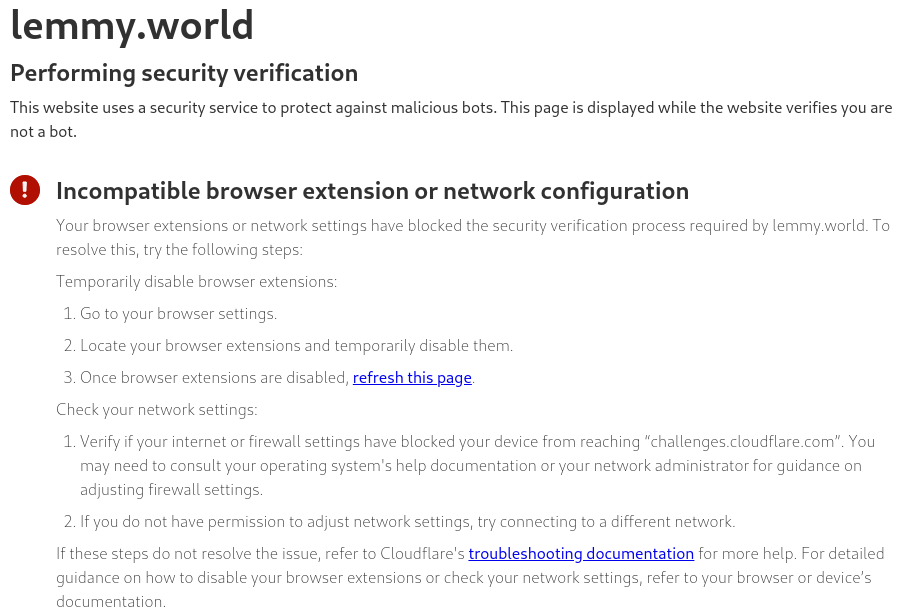905x615 pixels.
Task: Click the quoted challenges.cloudflare.com text
Action: pos(744,441)
